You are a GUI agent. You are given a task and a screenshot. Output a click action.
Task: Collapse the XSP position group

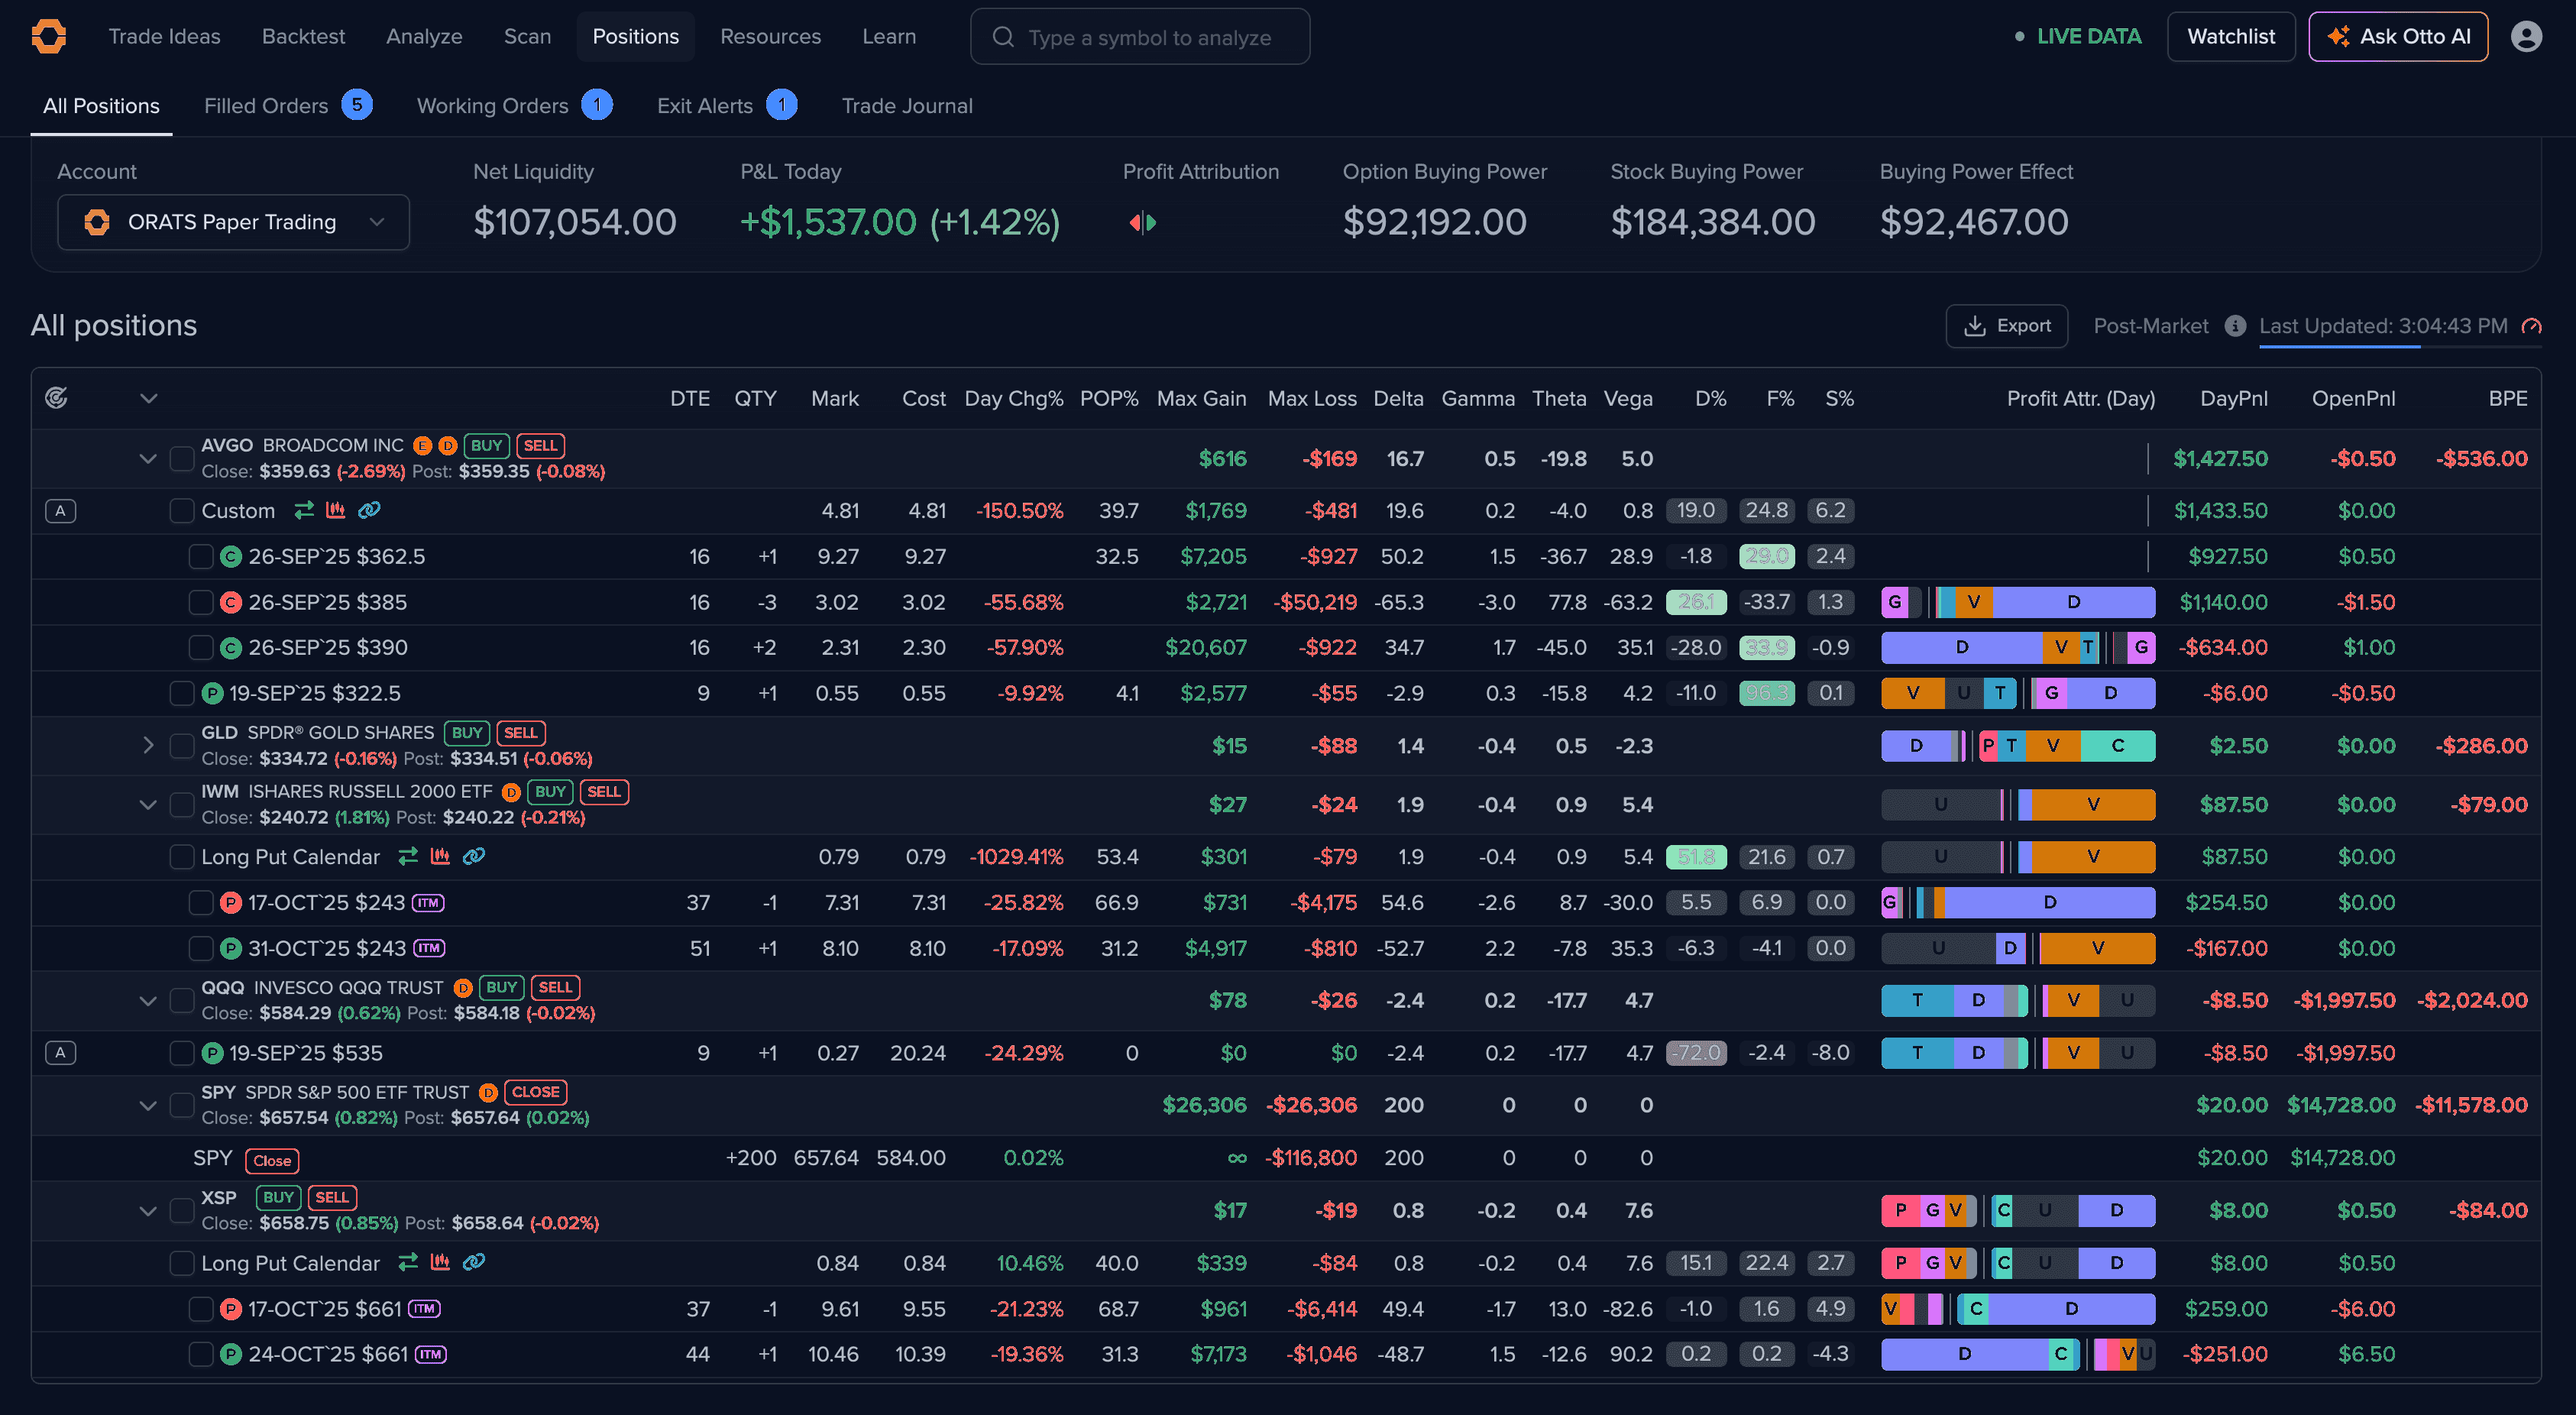tap(148, 1210)
